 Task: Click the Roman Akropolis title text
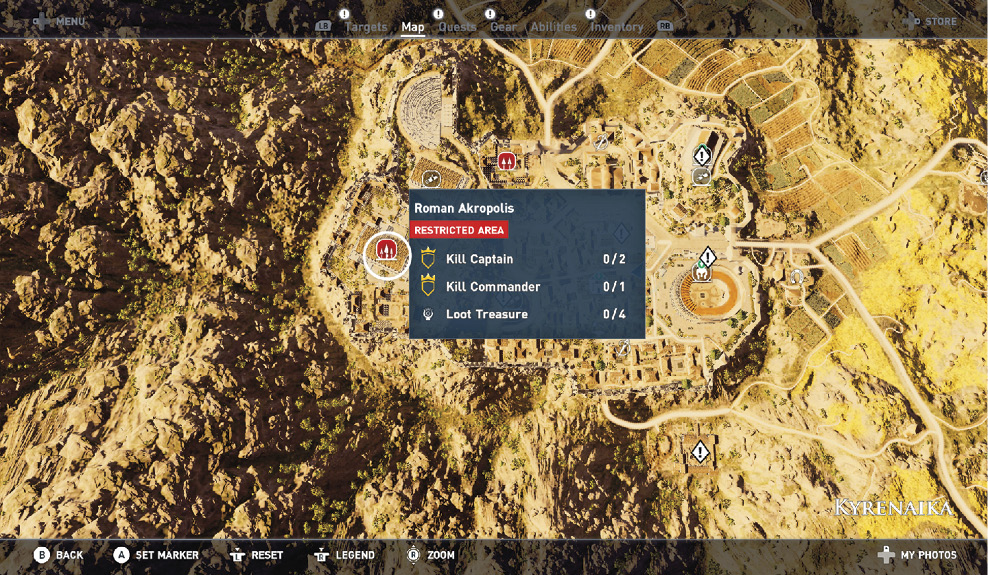click(x=464, y=208)
